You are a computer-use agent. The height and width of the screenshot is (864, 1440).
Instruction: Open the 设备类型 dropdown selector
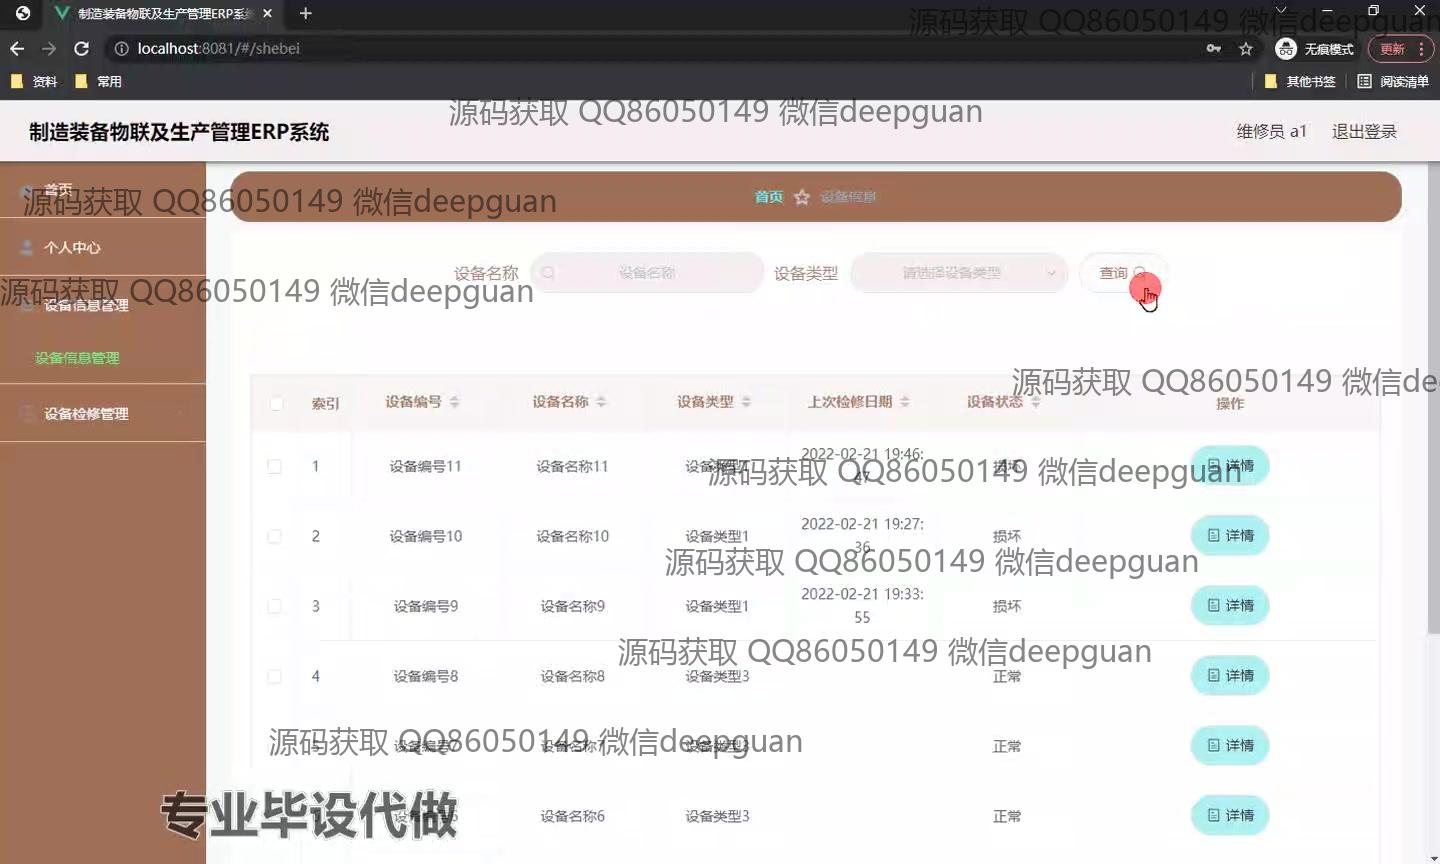coord(958,273)
